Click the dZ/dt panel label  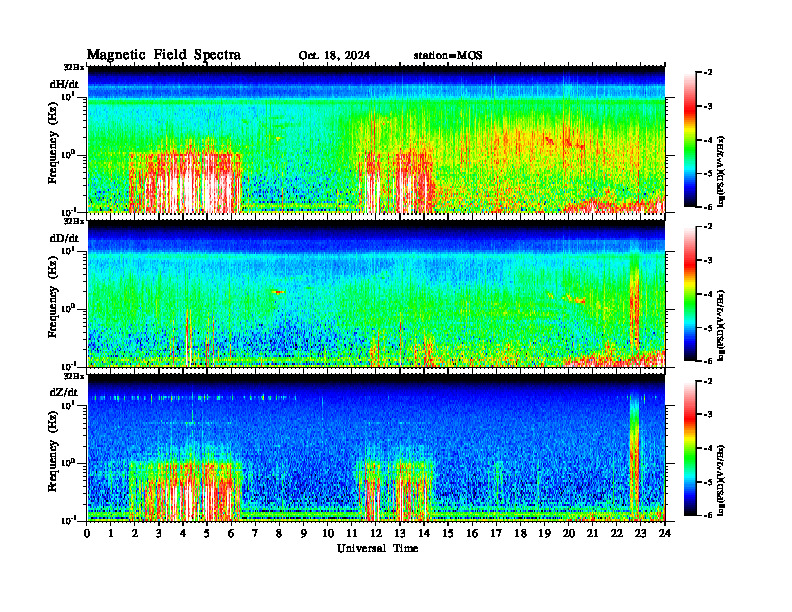pos(64,392)
